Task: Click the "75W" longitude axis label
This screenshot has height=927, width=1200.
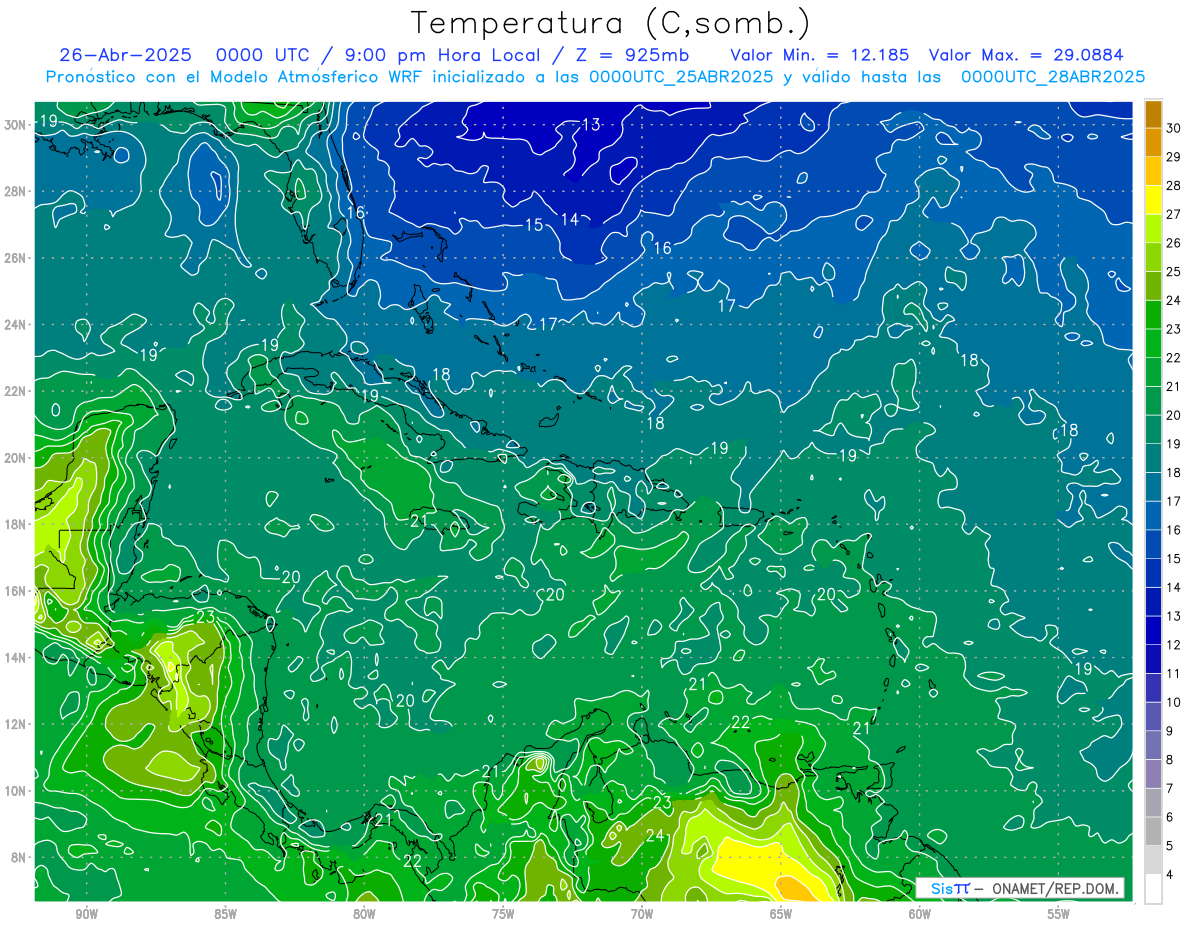Action: point(503,914)
